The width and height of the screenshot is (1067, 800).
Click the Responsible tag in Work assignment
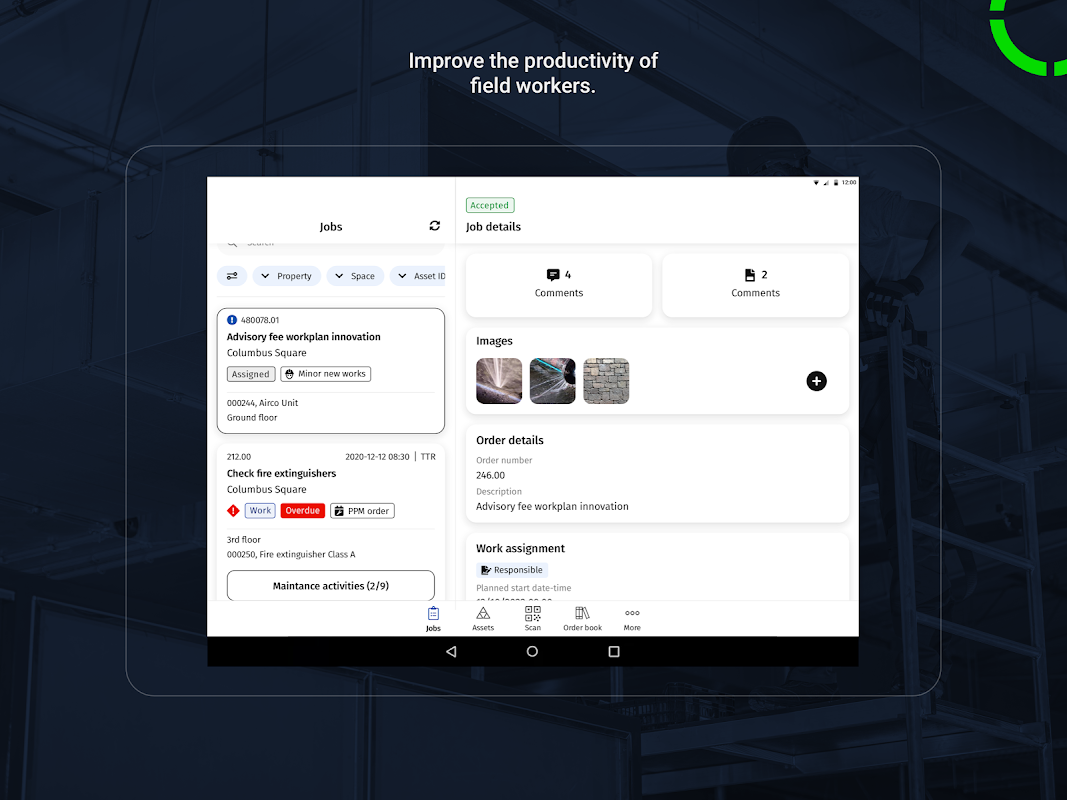(512, 570)
